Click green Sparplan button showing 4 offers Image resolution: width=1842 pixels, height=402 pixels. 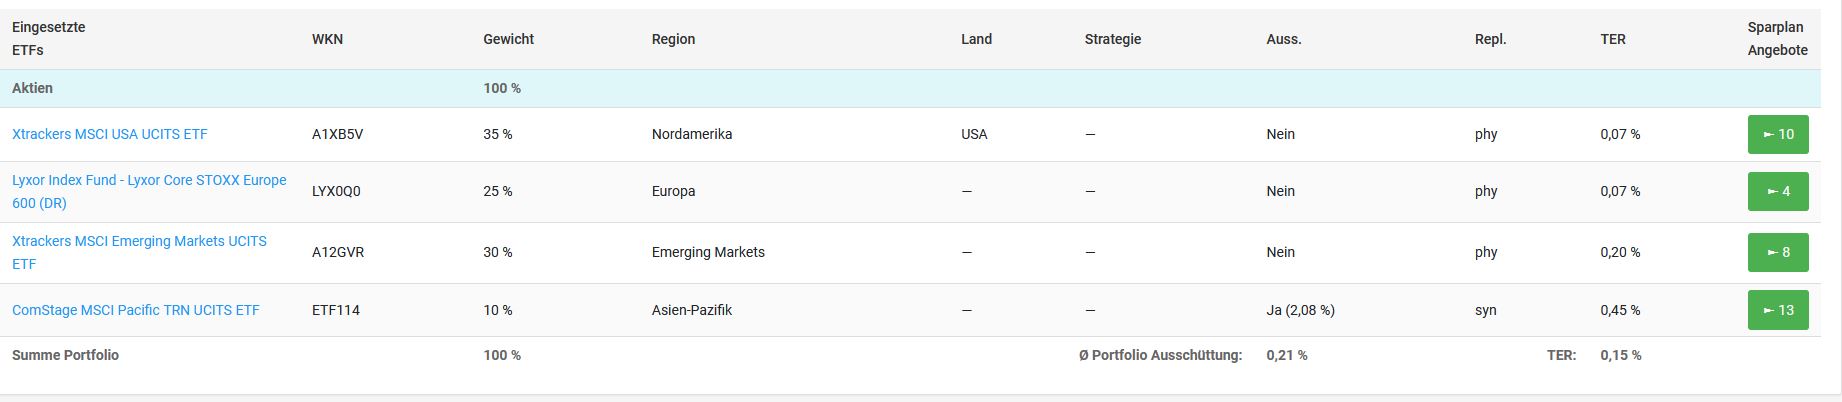tap(1778, 191)
